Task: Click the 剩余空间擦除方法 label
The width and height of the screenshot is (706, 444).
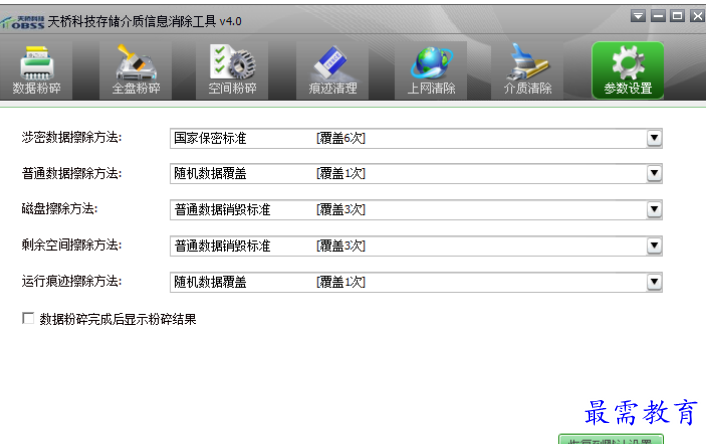Action: tap(72, 245)
